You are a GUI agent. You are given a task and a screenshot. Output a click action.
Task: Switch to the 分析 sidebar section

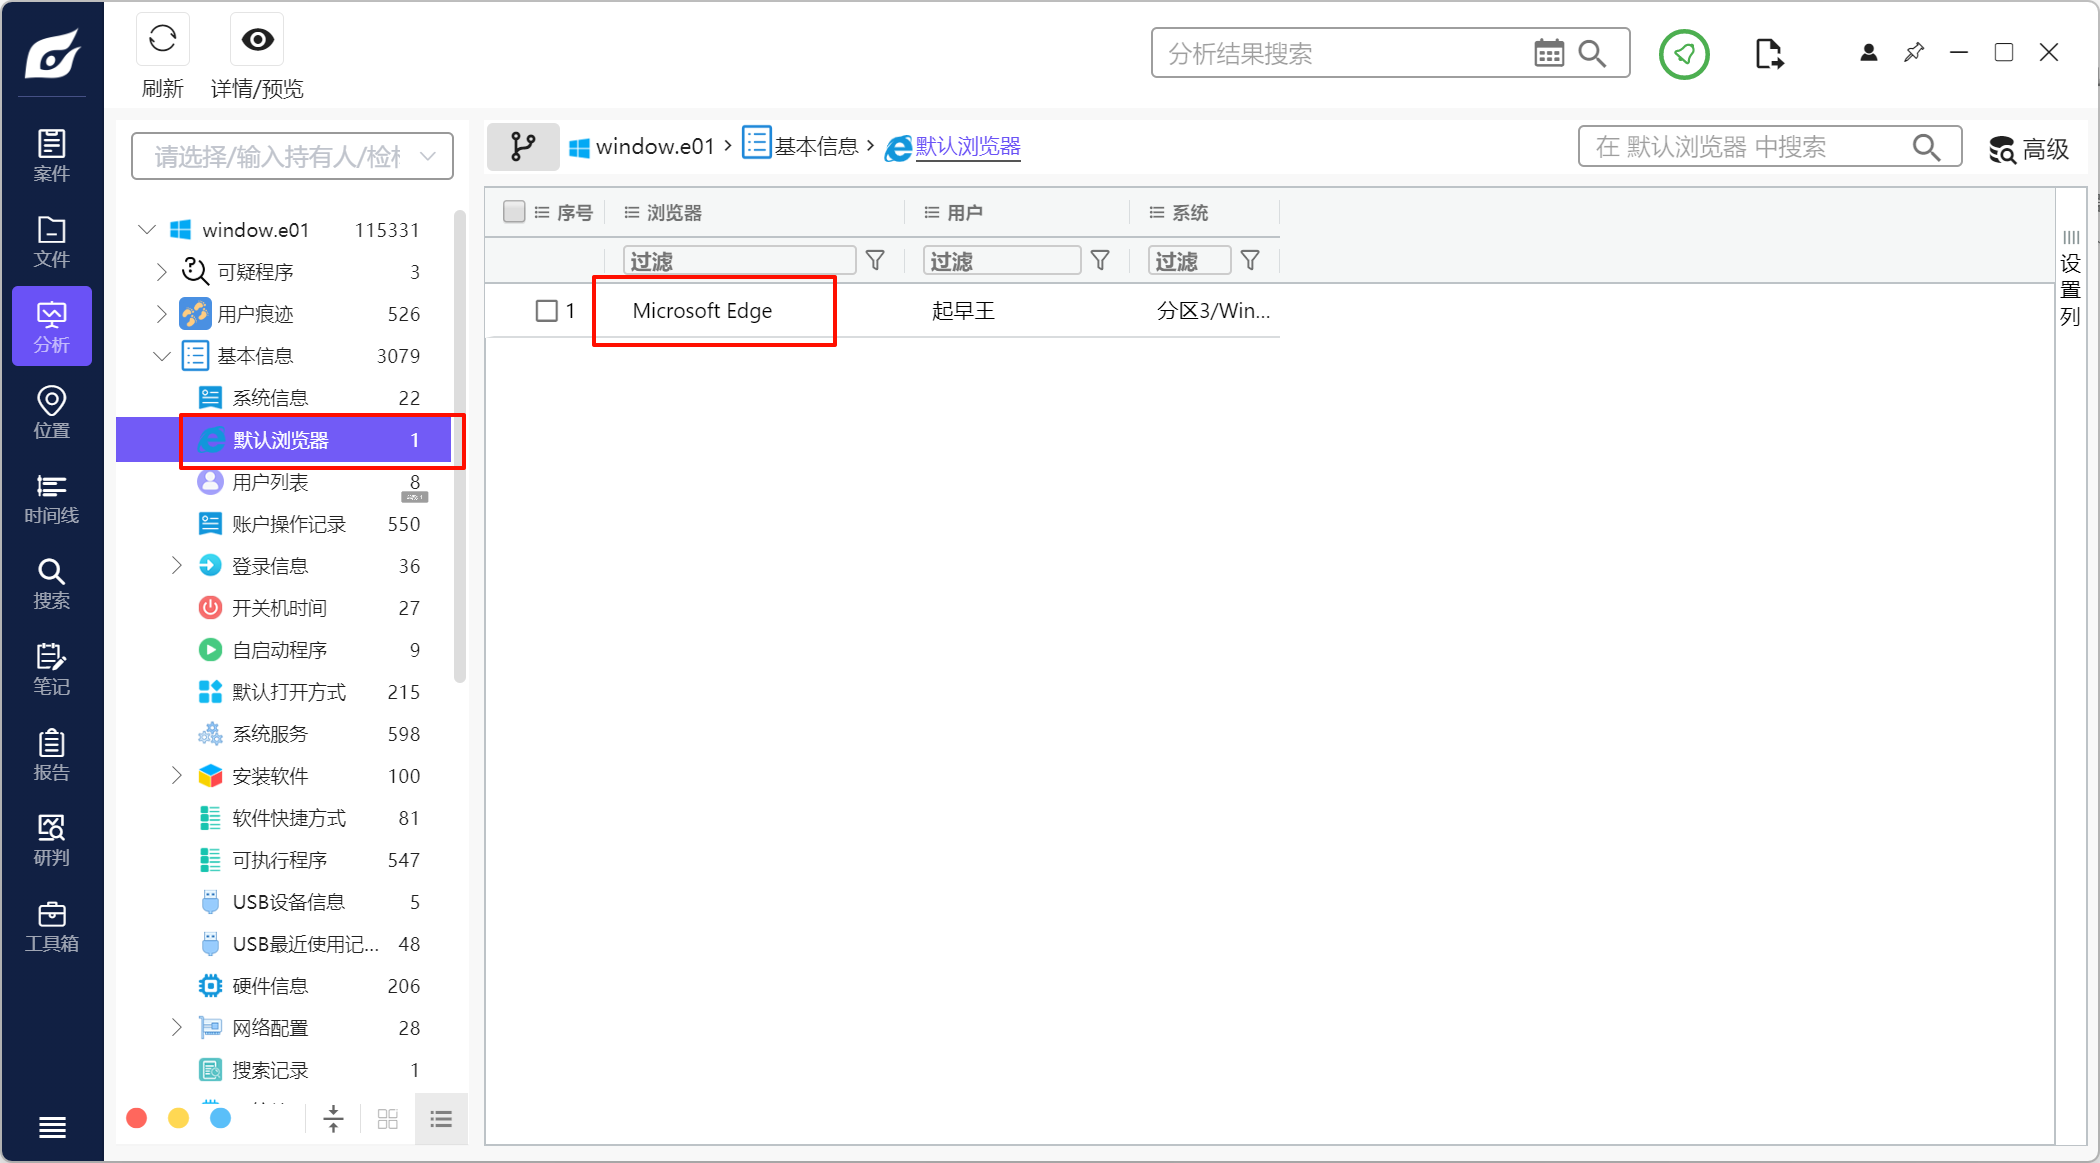click(x=52, y=327)
